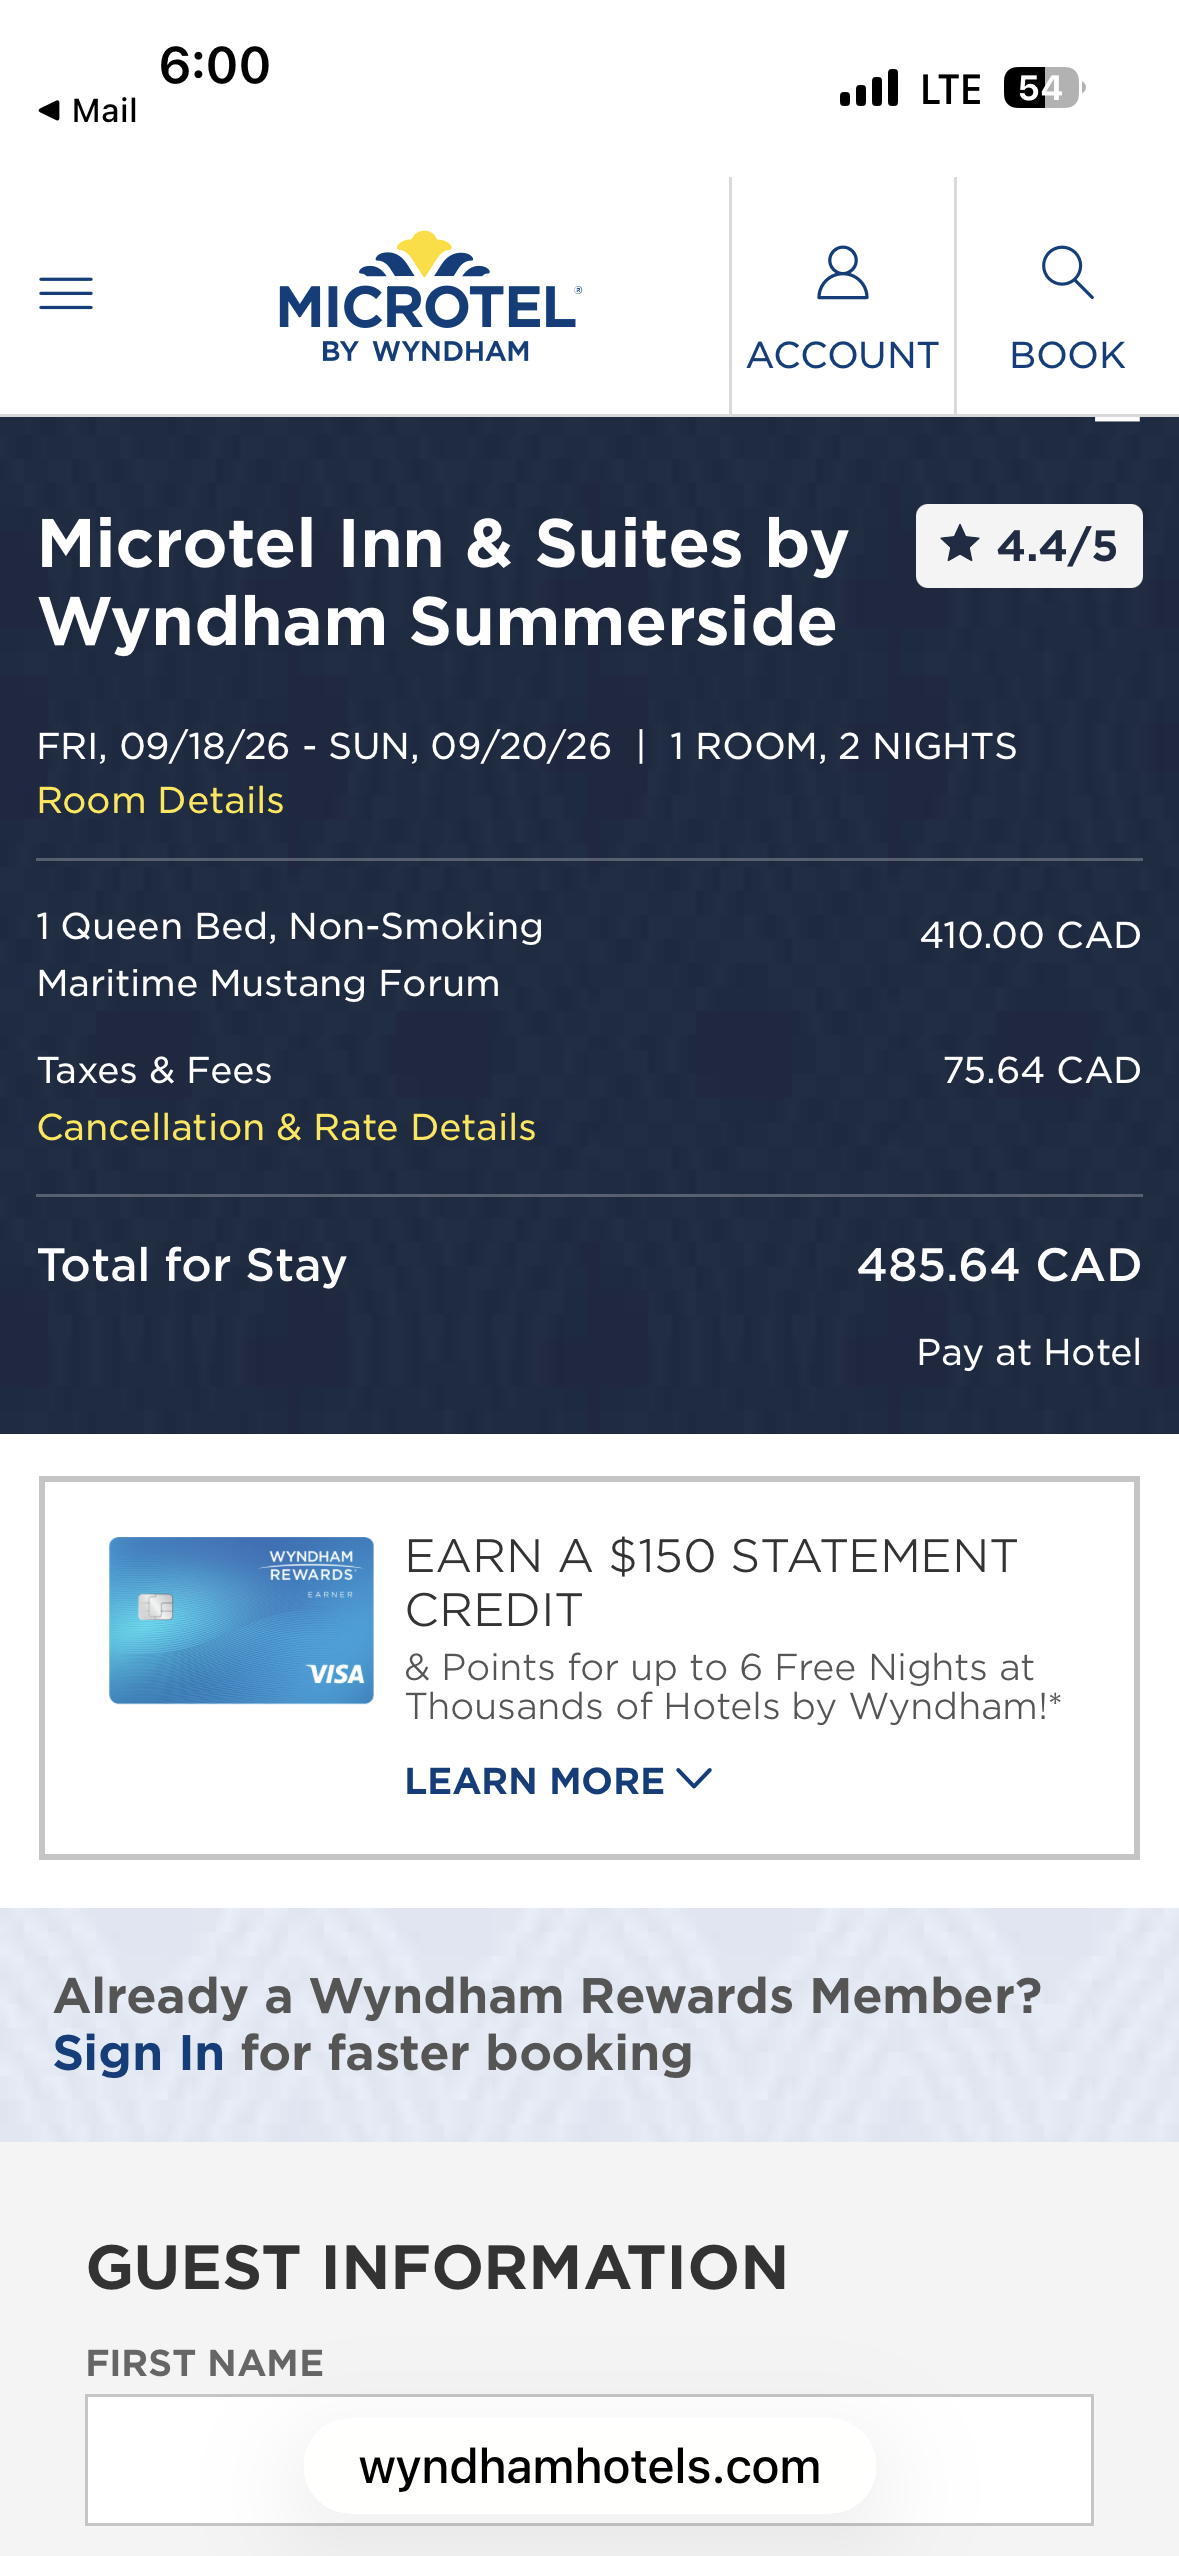Tap the Earn a $150 Statement Credit heading

coord(711,1583)
